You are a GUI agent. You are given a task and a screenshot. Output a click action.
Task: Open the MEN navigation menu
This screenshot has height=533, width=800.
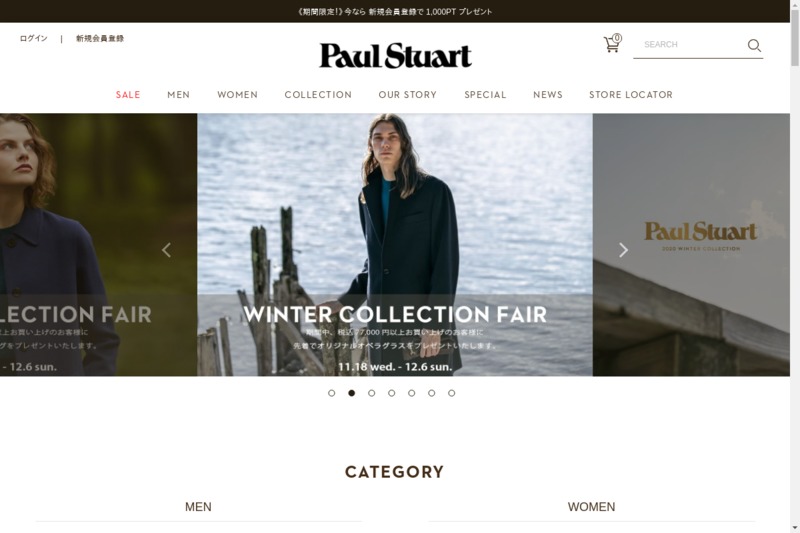coord(179,95)
